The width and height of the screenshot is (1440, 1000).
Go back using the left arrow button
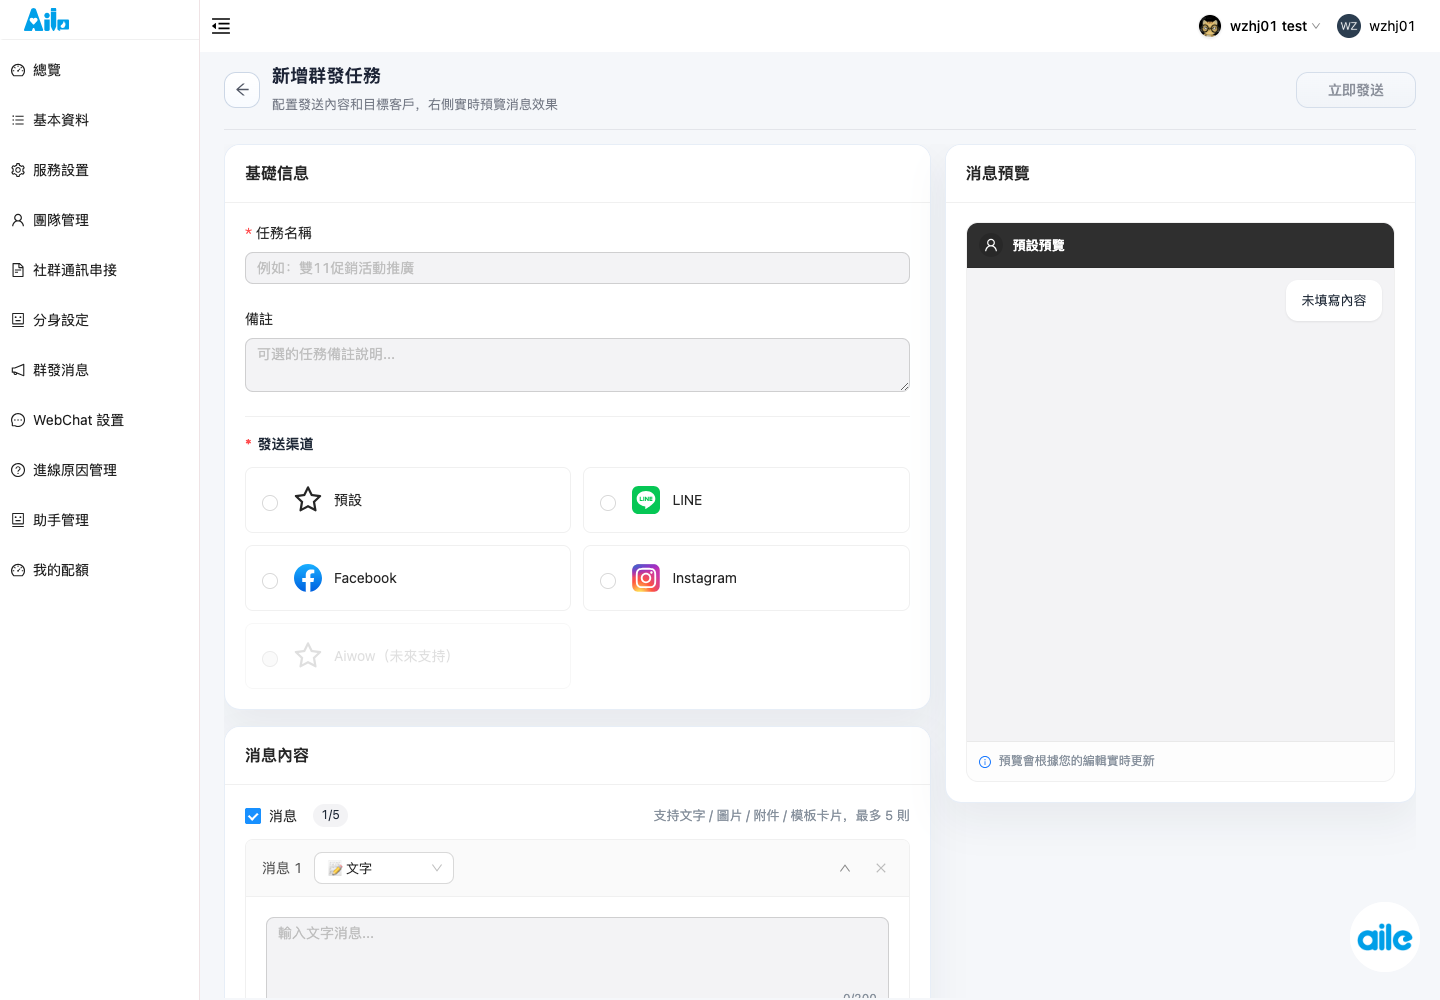pyautogui.click(x=242, y=90)
